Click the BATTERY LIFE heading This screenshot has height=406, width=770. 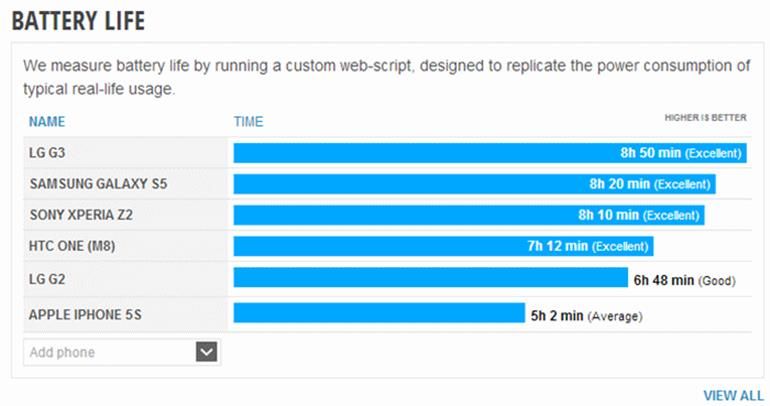coord(78,19)
